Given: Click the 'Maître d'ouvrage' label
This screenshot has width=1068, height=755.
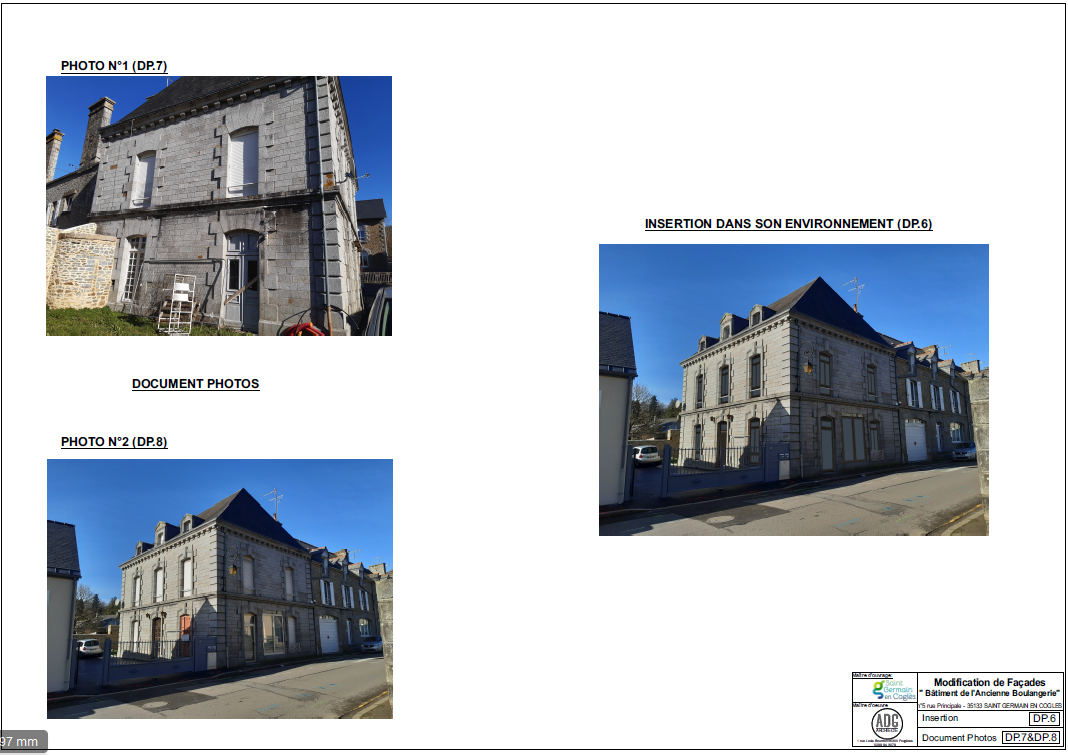Looking at the screenshot, I should tap(873, 675).
